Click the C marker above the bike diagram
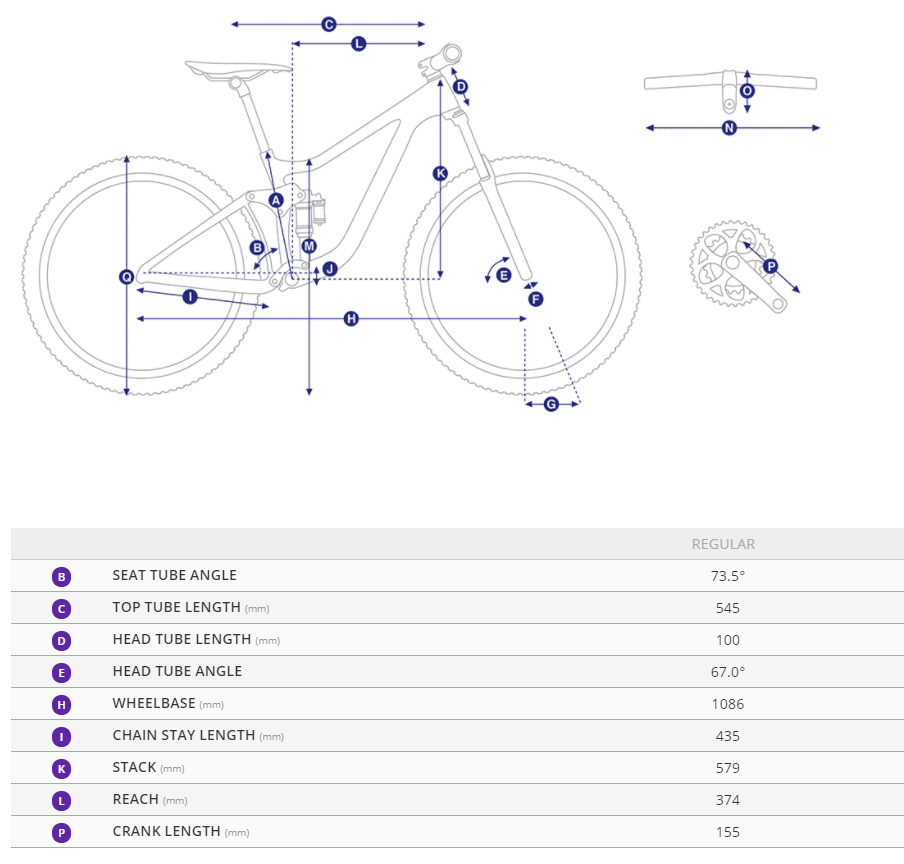This screenshot has height=864, width=904. [x=328, y=24]
